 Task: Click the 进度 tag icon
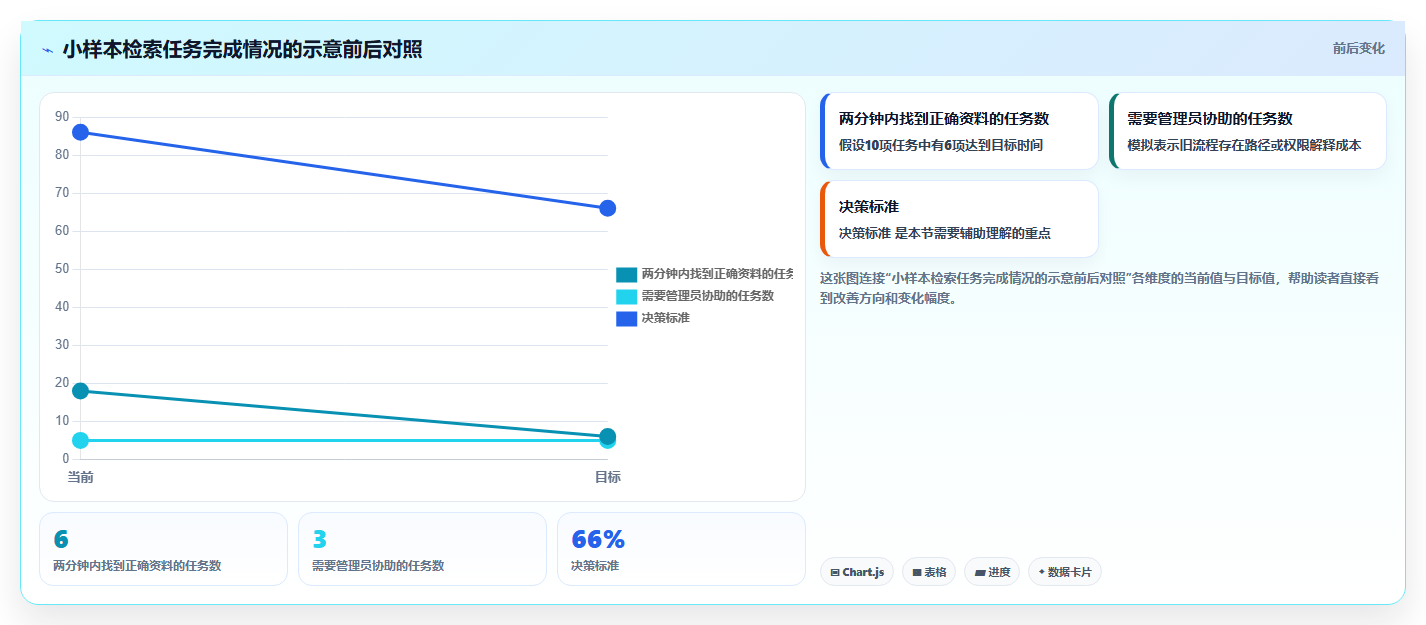[x=979, y=573]
